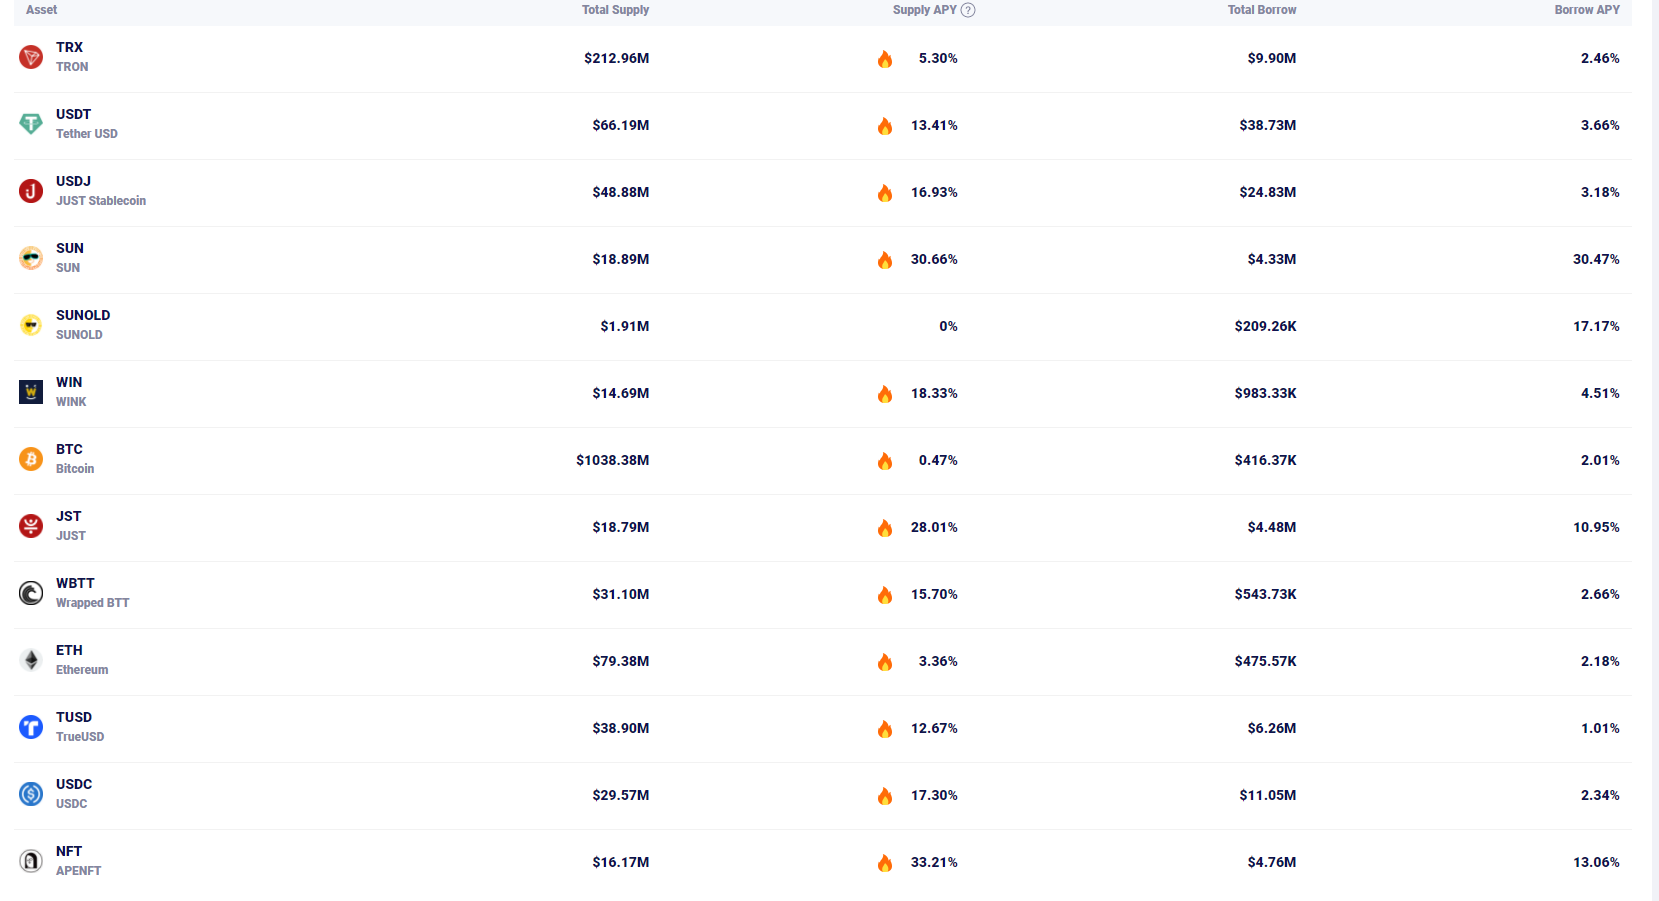Click the BTC Bitcoin icon
This screenshot has width=1659, height=901.
31,459
